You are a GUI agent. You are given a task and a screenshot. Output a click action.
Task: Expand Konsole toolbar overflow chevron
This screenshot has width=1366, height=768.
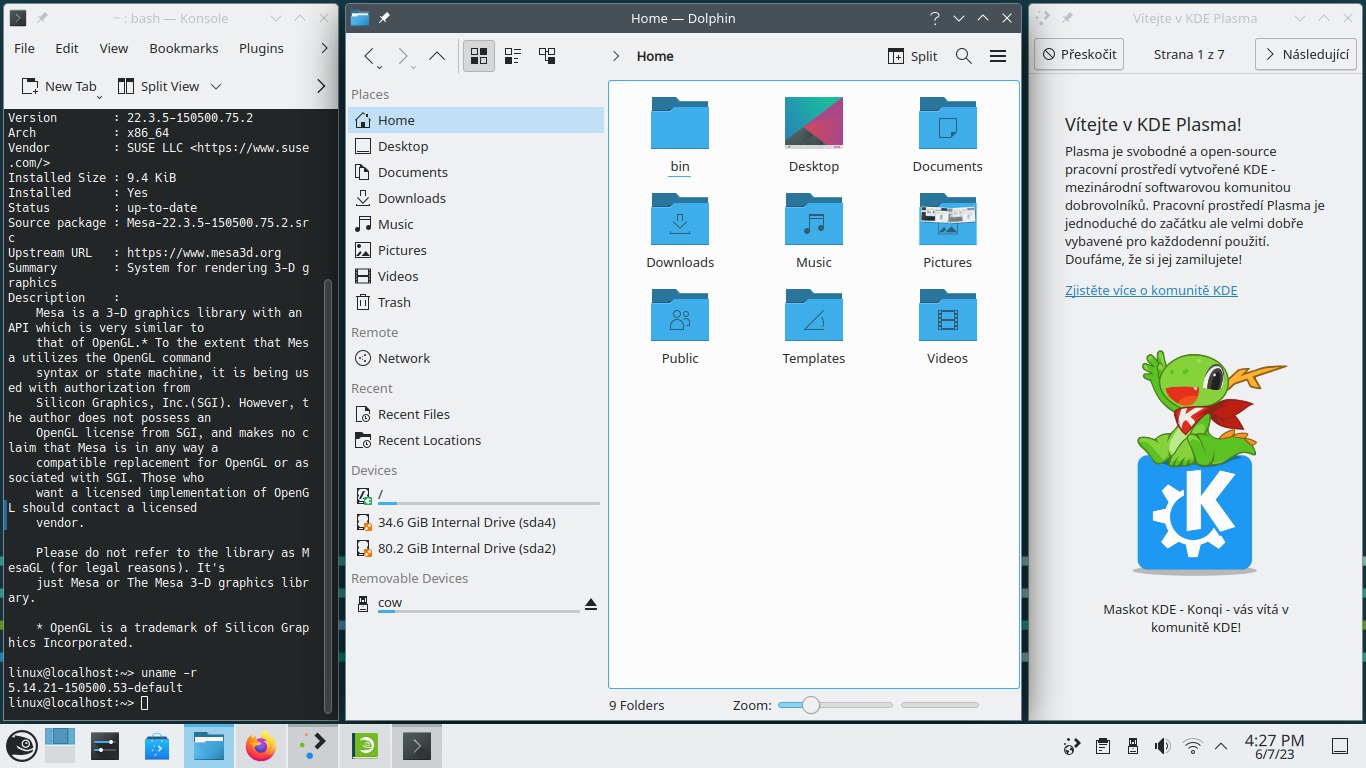[x=321, y=86]
